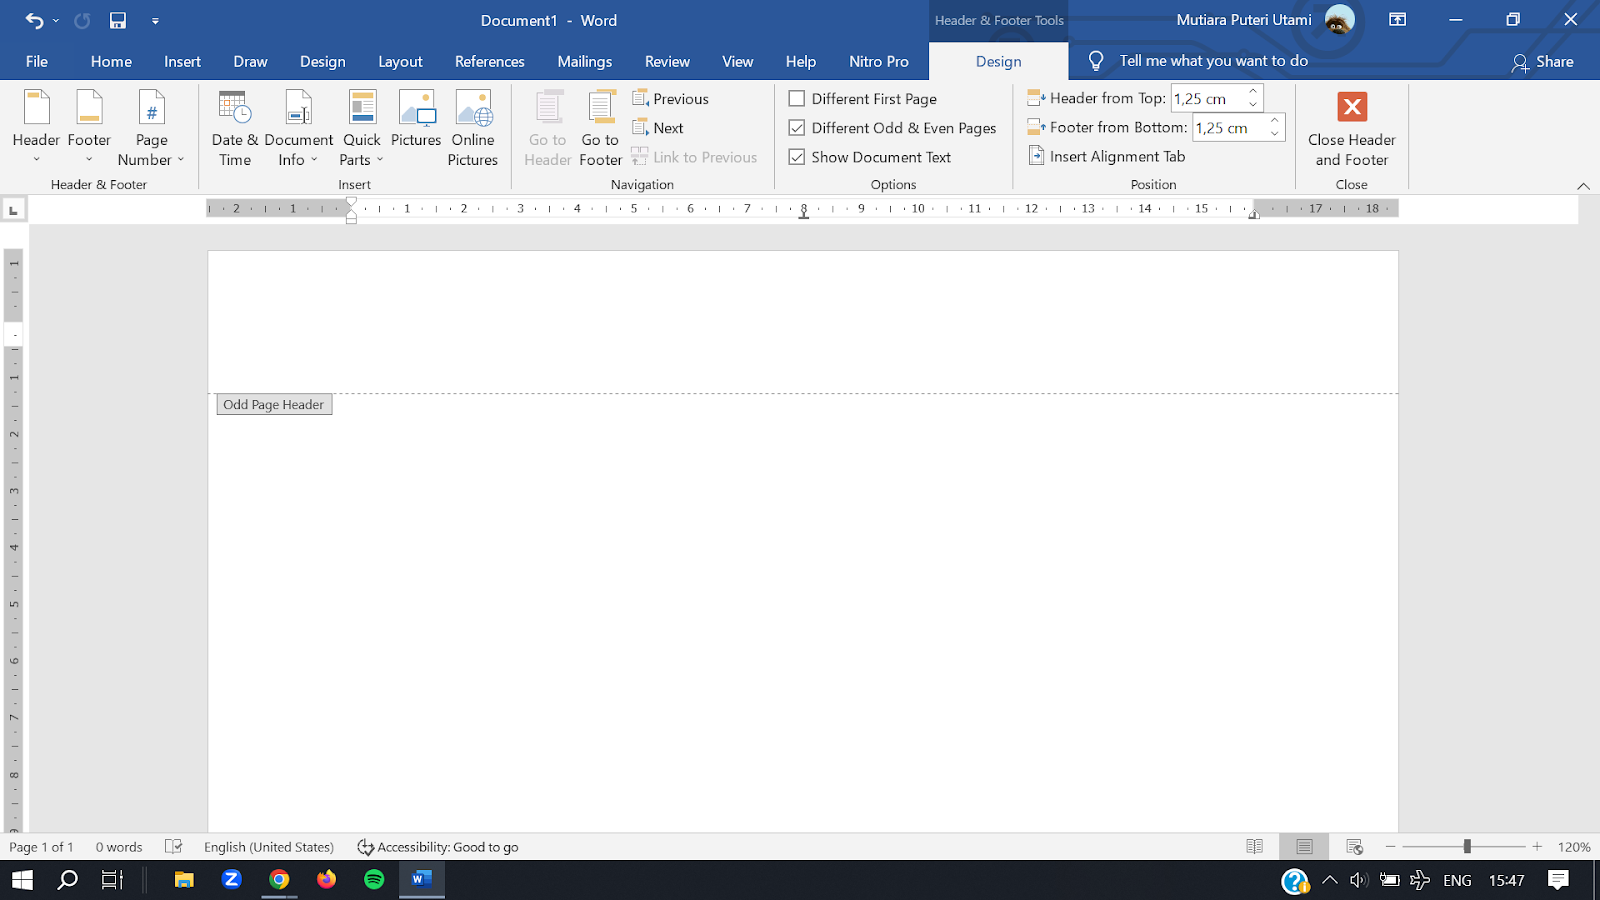Click the 120% zoom level
This screenshot has width=1600, height=900.
click(x=1574, y=847)
